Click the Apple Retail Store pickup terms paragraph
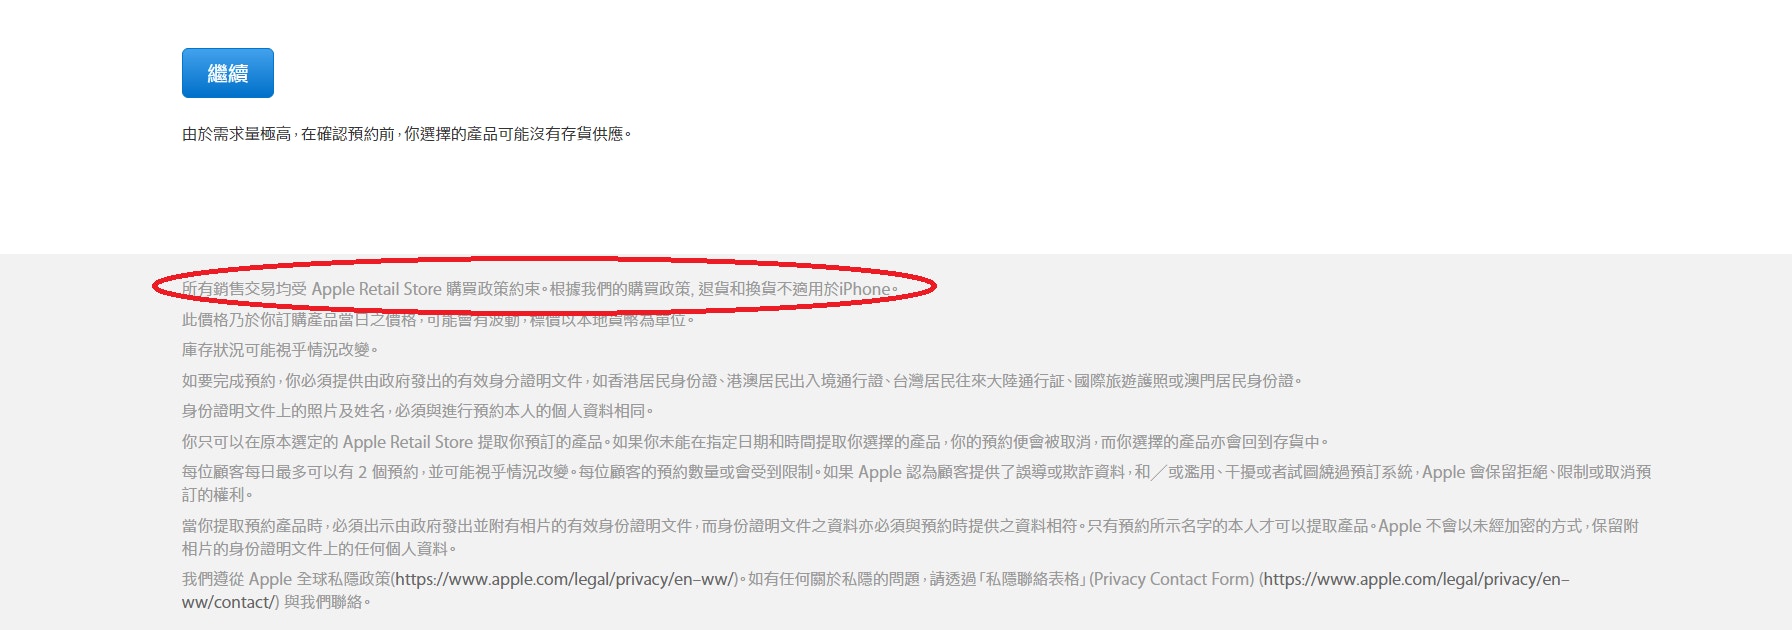 point(755,442)
